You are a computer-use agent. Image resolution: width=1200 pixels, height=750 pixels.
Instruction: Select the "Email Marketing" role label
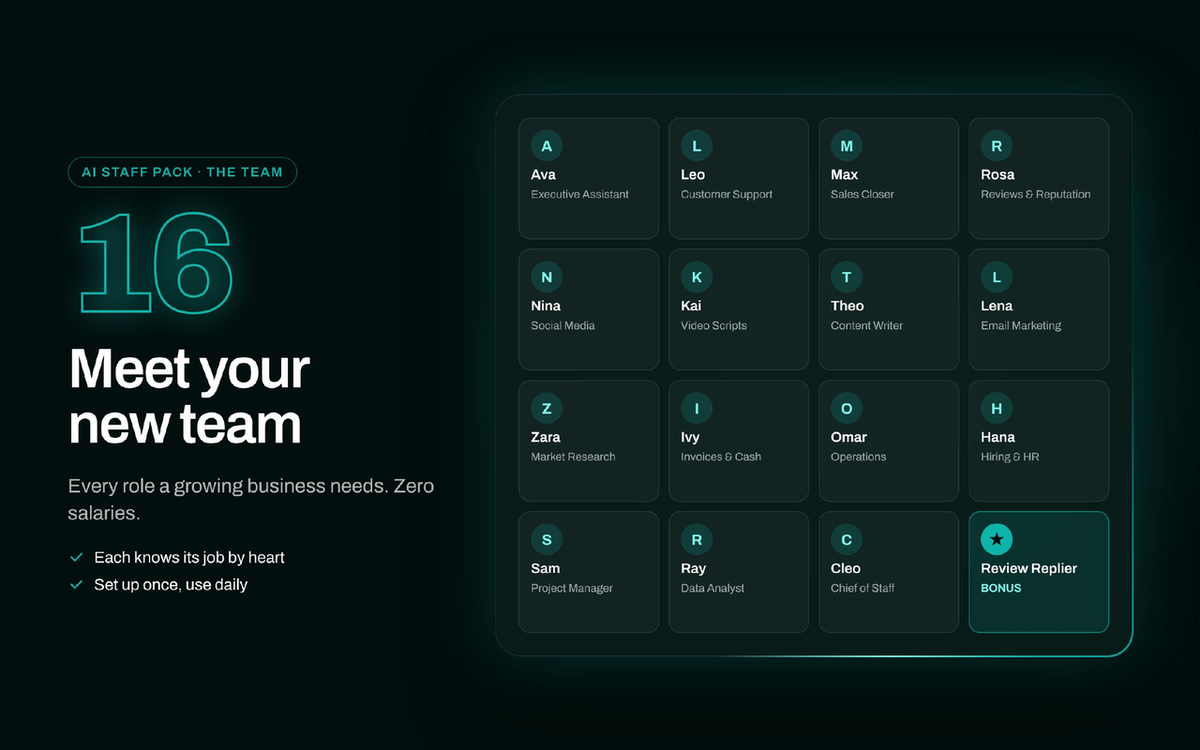coord(1021,326)
